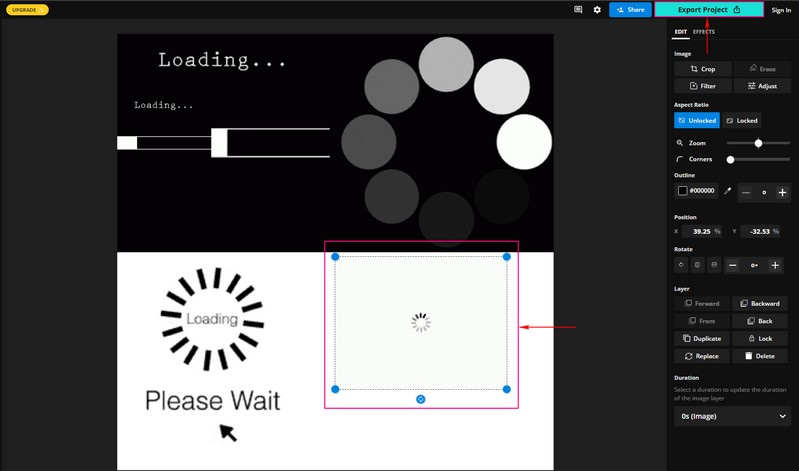The width and height of the screenshot is (799, 471).
Task: Click the X position input field
Action: [x=703, y=231]
